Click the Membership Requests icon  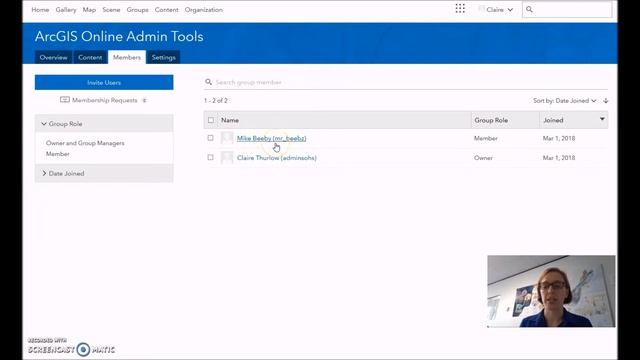pos(64,100)
